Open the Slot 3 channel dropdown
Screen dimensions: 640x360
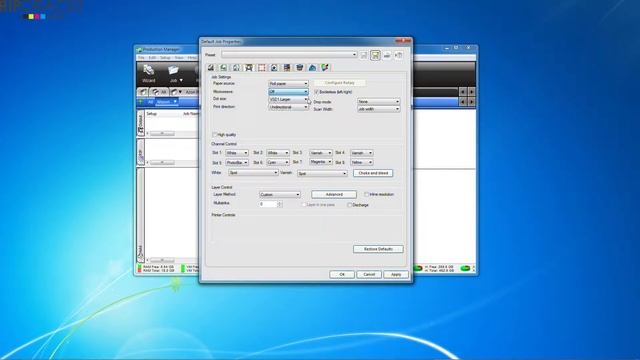tap(320, 153)
